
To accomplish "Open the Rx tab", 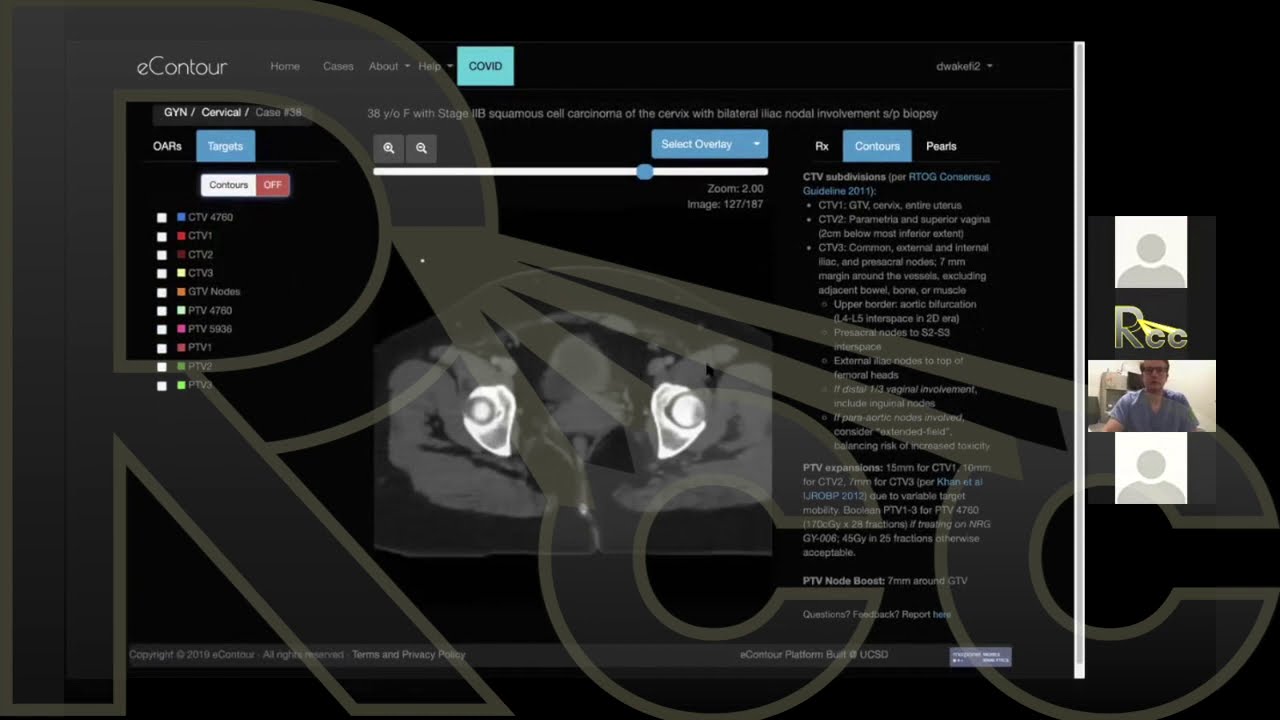I will pos(822,146).
